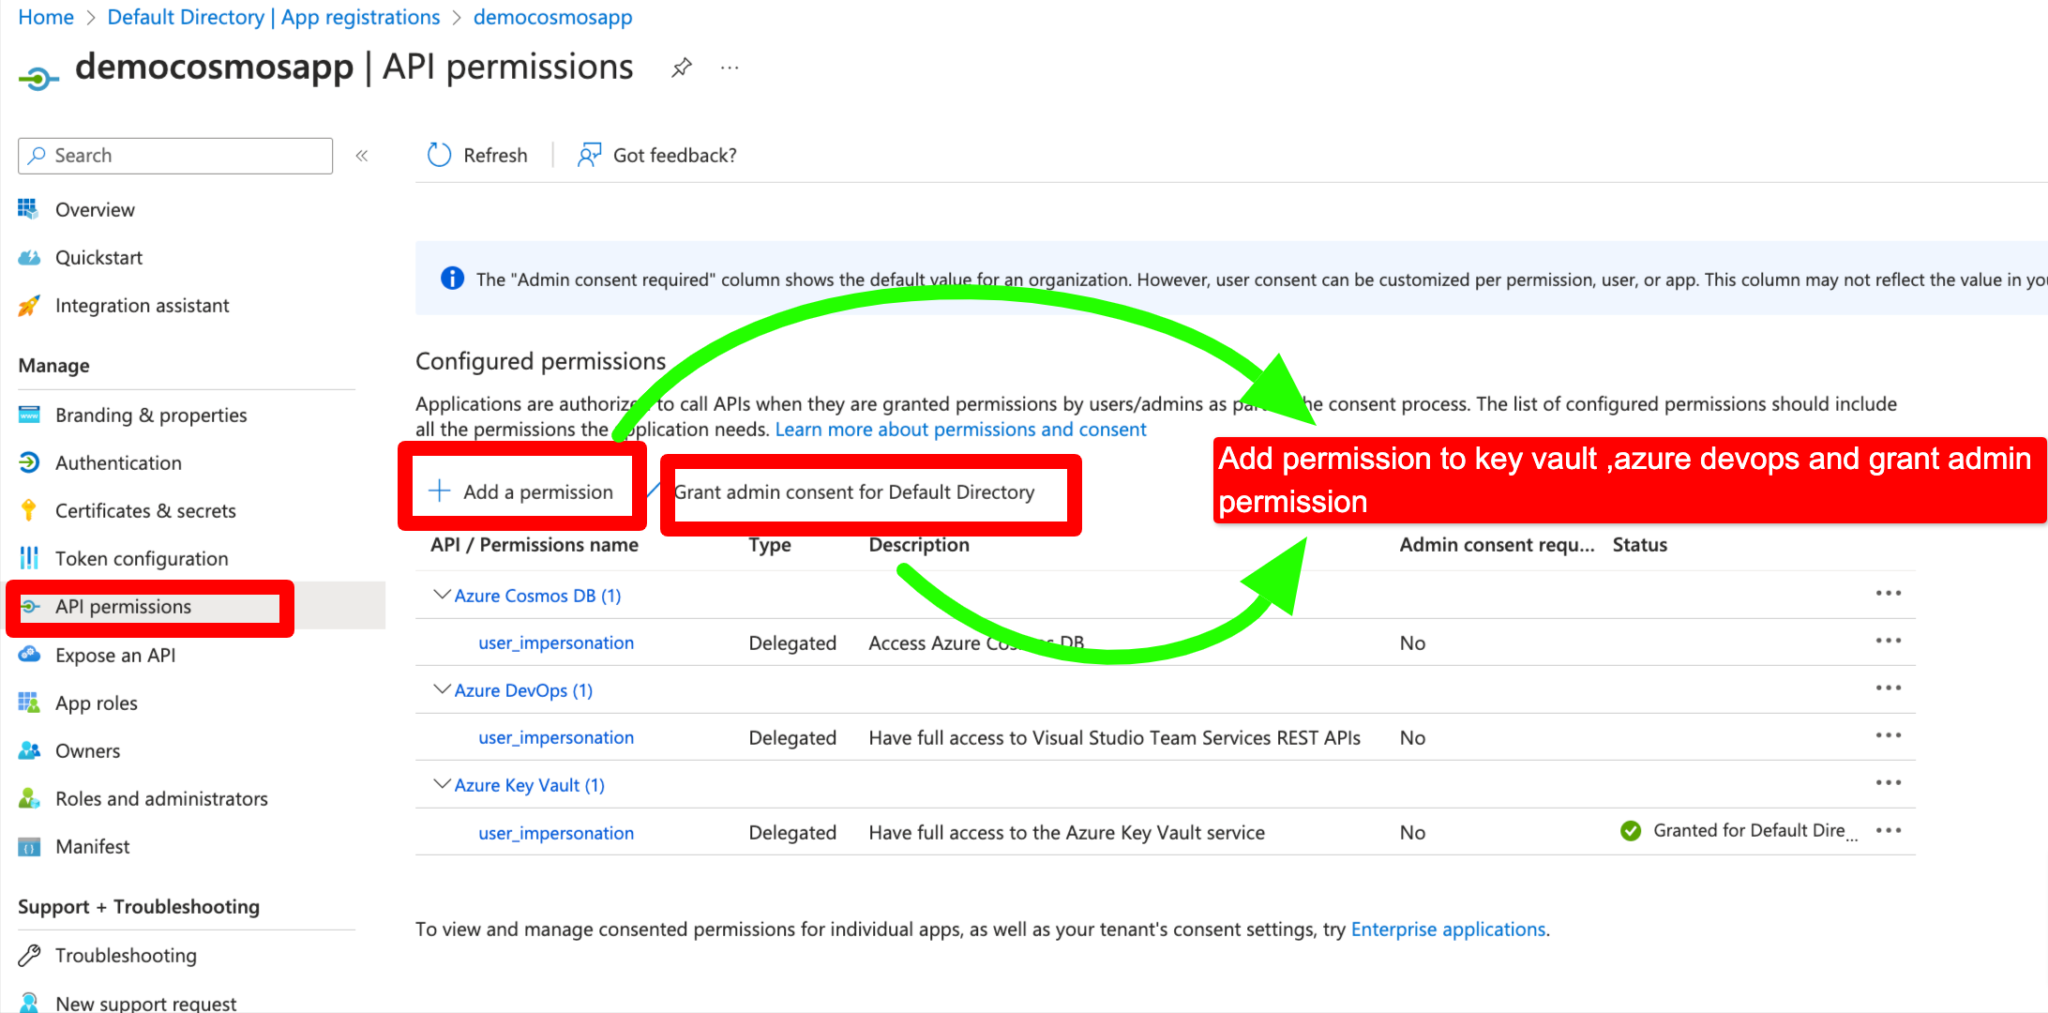Switch to the Overview section
This screenshot has height=1013, width=2048.
click(x=95, y=209)
